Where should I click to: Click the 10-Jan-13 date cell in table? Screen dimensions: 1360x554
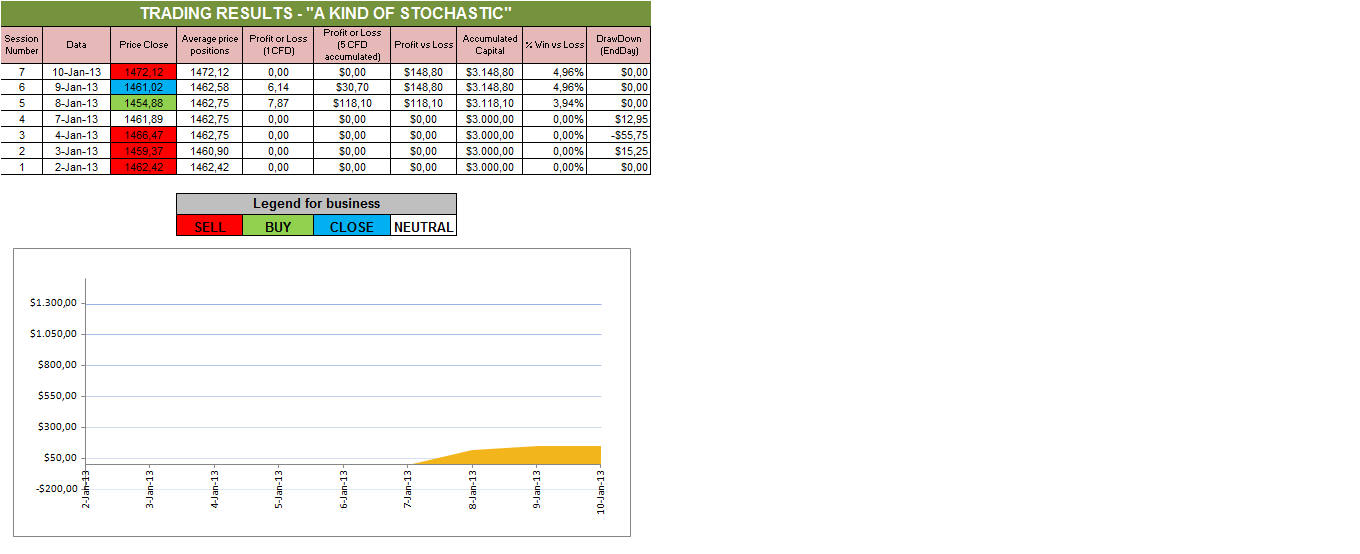point(77,71)
